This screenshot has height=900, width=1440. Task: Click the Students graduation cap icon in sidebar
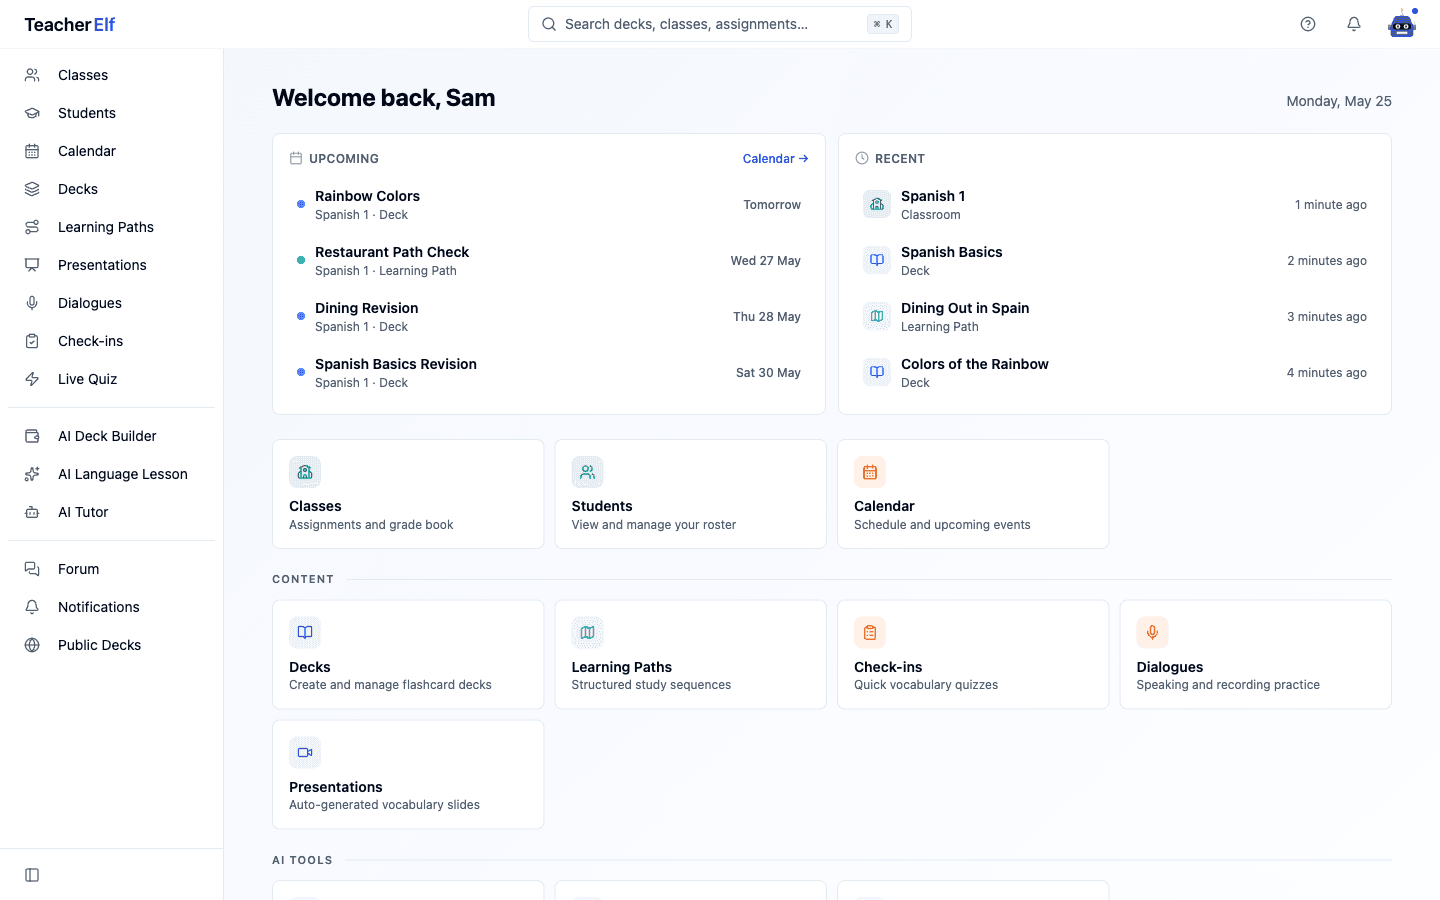[32, 113]
